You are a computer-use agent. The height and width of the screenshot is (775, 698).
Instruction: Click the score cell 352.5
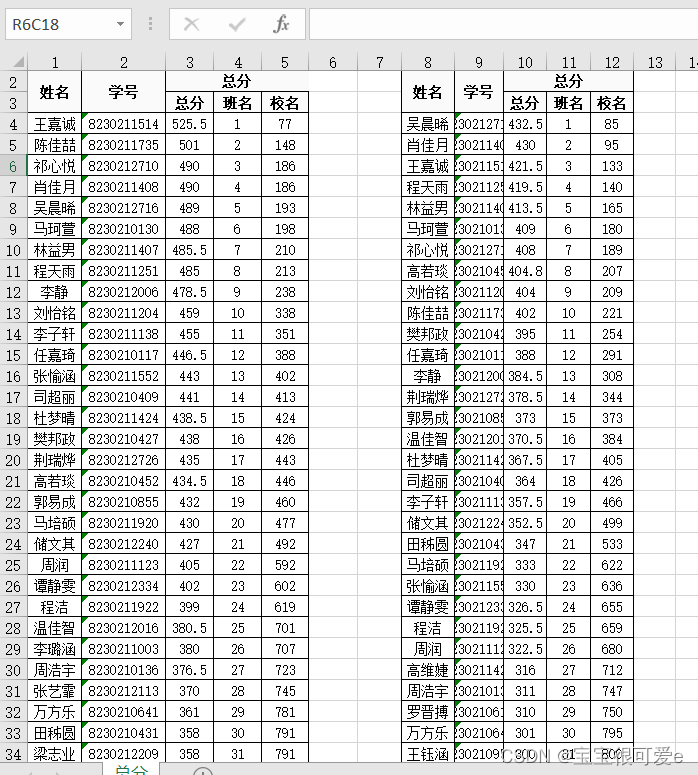pyautogui.click(x=525, y=523)
